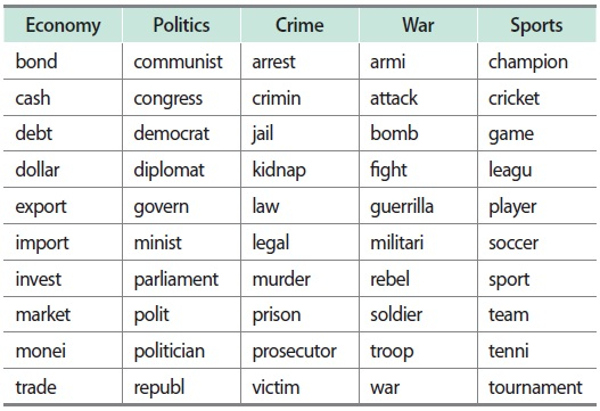Select 'soldier' in the War column
The width and height of the screenshot is (600, 411).
pyautogui.click(x=396, y=315)
